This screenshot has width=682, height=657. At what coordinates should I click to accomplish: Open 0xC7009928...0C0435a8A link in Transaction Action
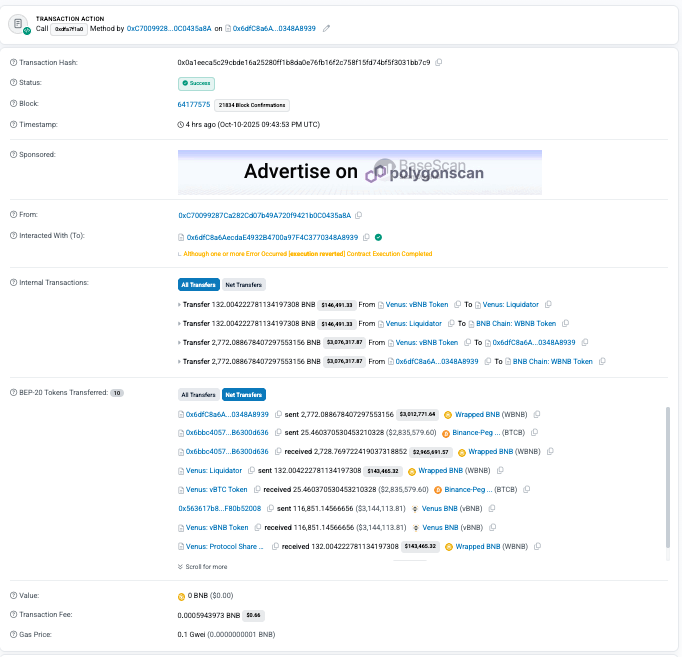tap(169, 29)
